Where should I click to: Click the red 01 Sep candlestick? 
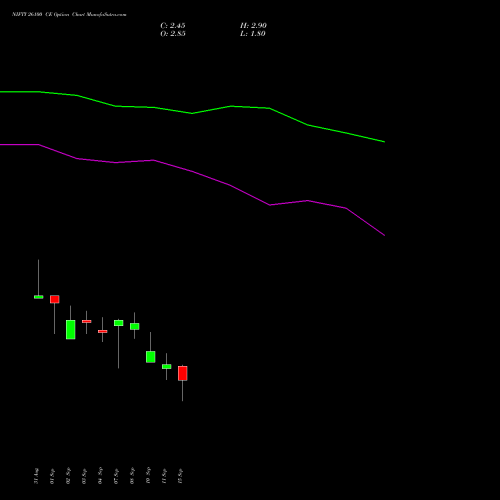(55, 299)
